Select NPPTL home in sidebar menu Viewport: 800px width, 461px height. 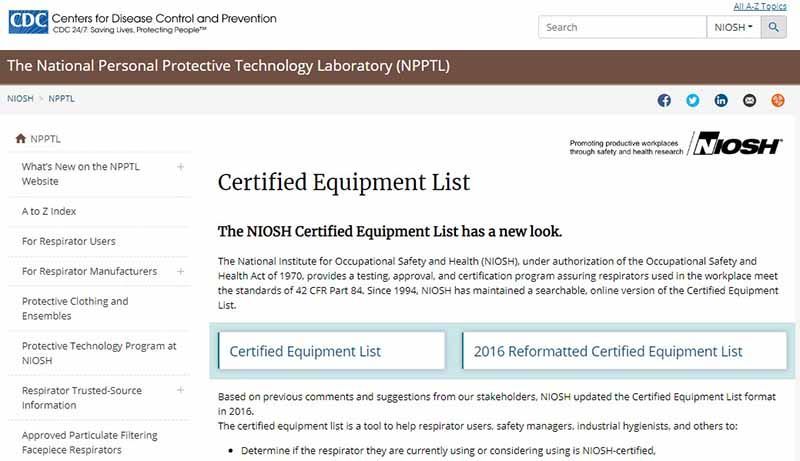(x=45, y=139)
